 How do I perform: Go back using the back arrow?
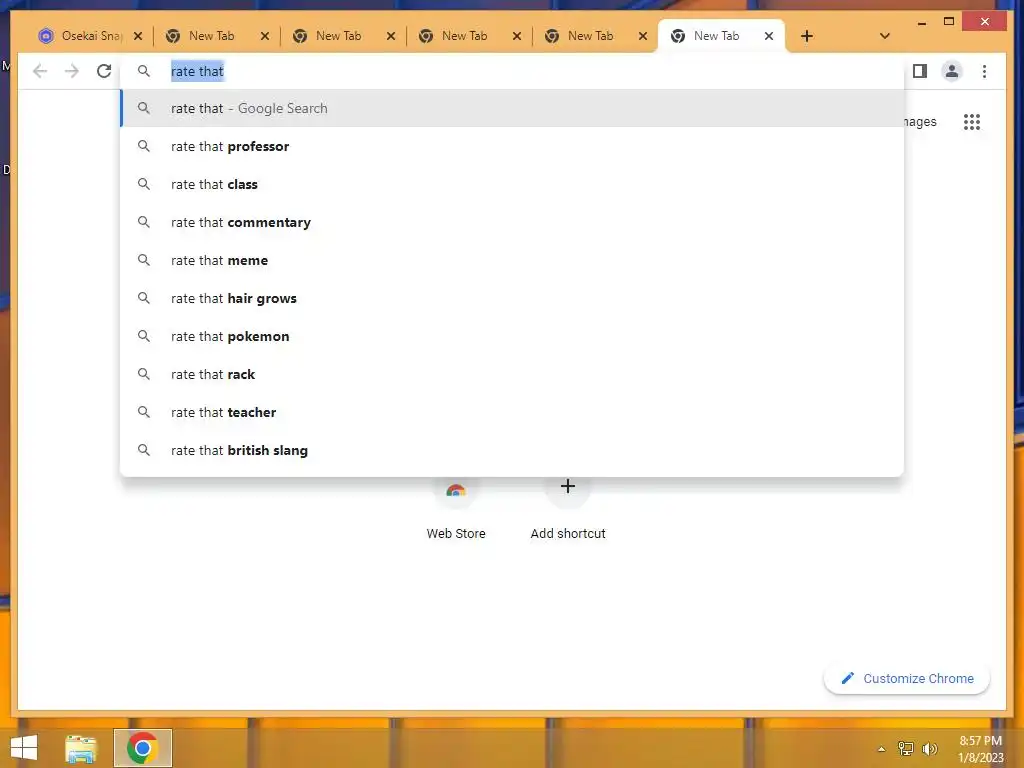tap(40, 71)
